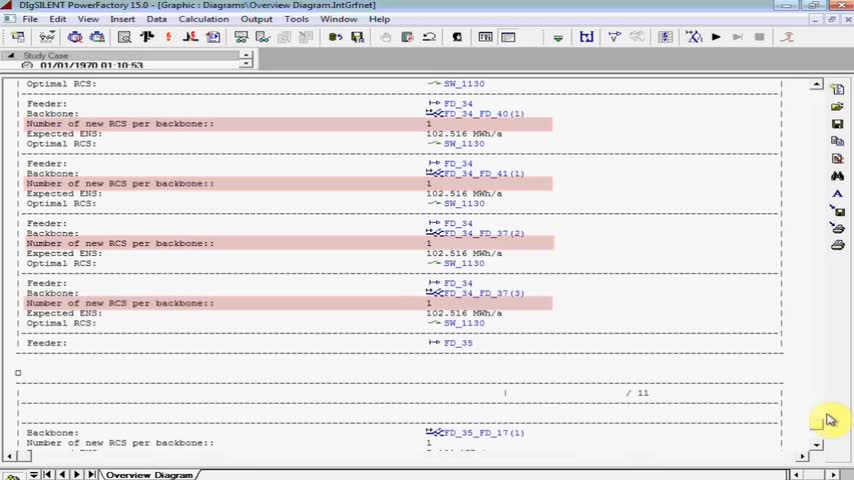Click horizontal scrollbar right arrow
The image size is (854, 480).
tap(802, 456)
